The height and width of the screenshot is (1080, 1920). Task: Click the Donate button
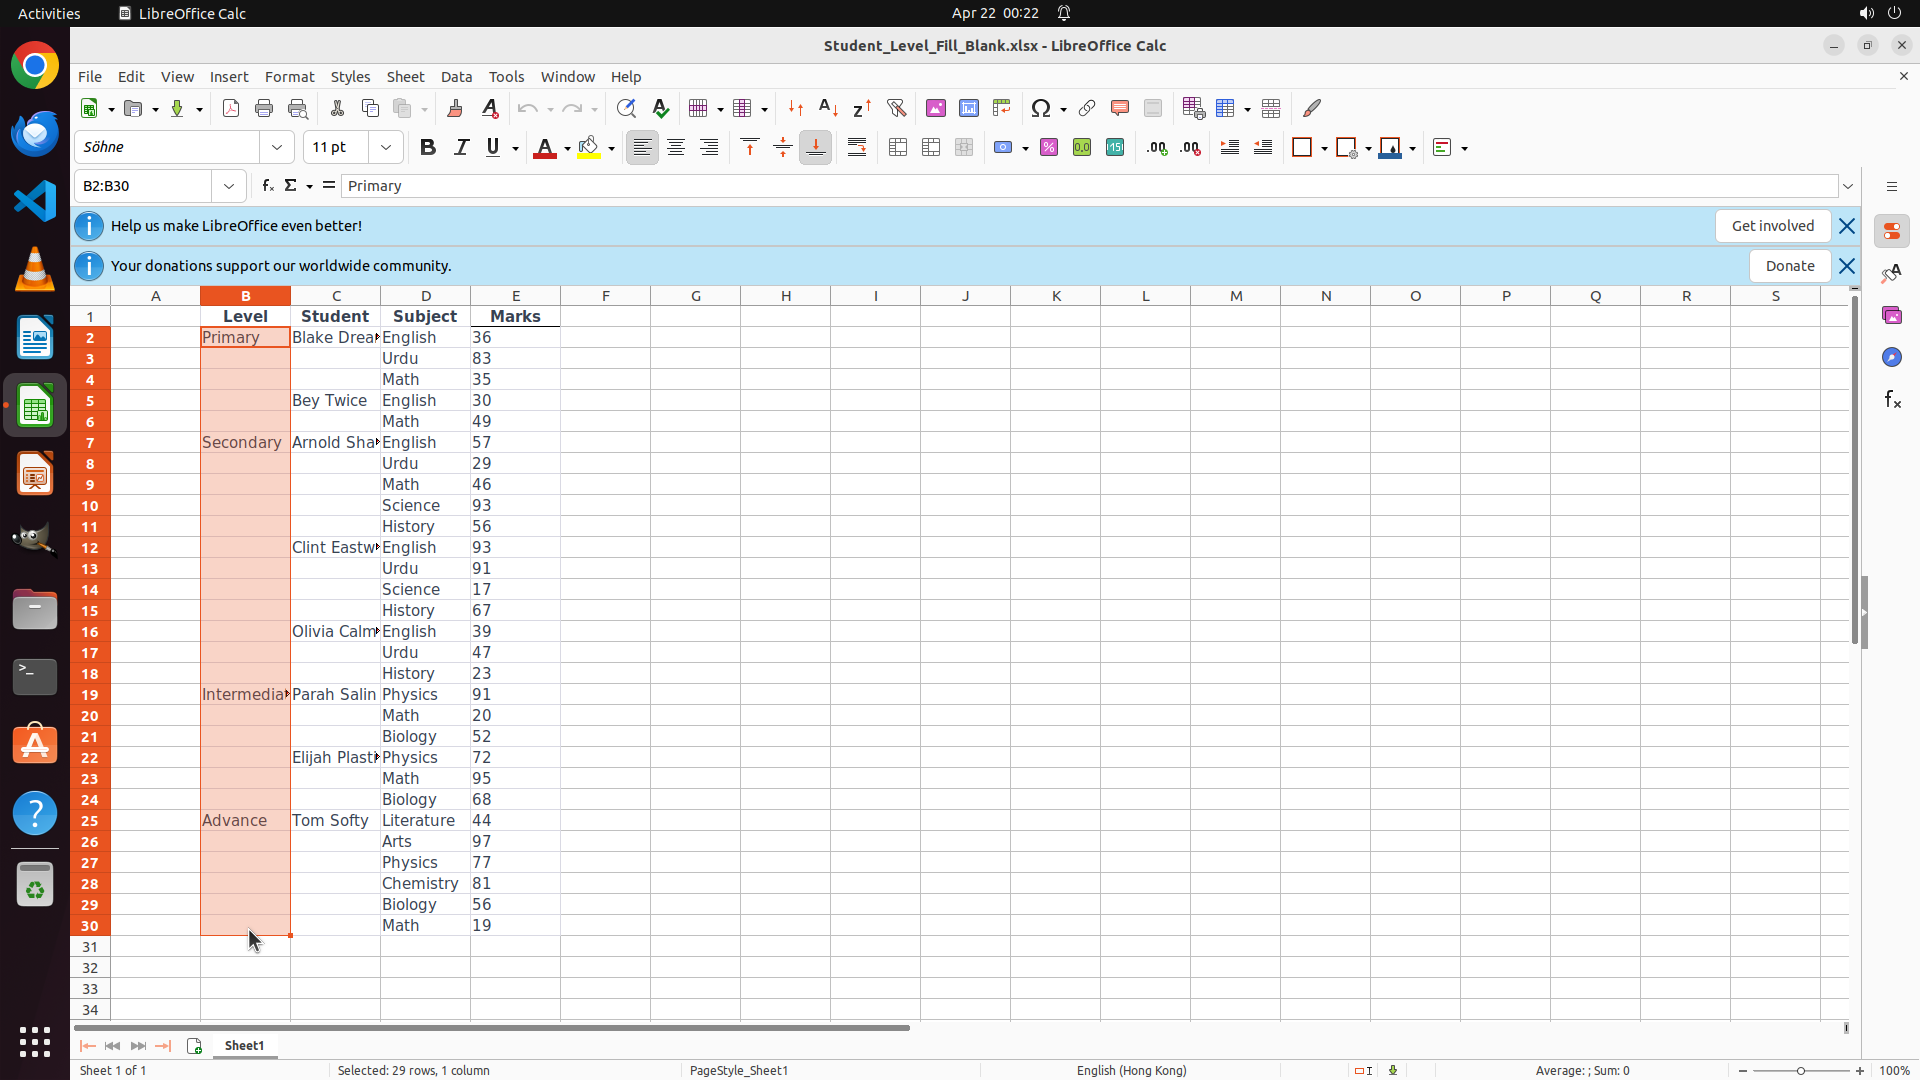click(1789, 266)
